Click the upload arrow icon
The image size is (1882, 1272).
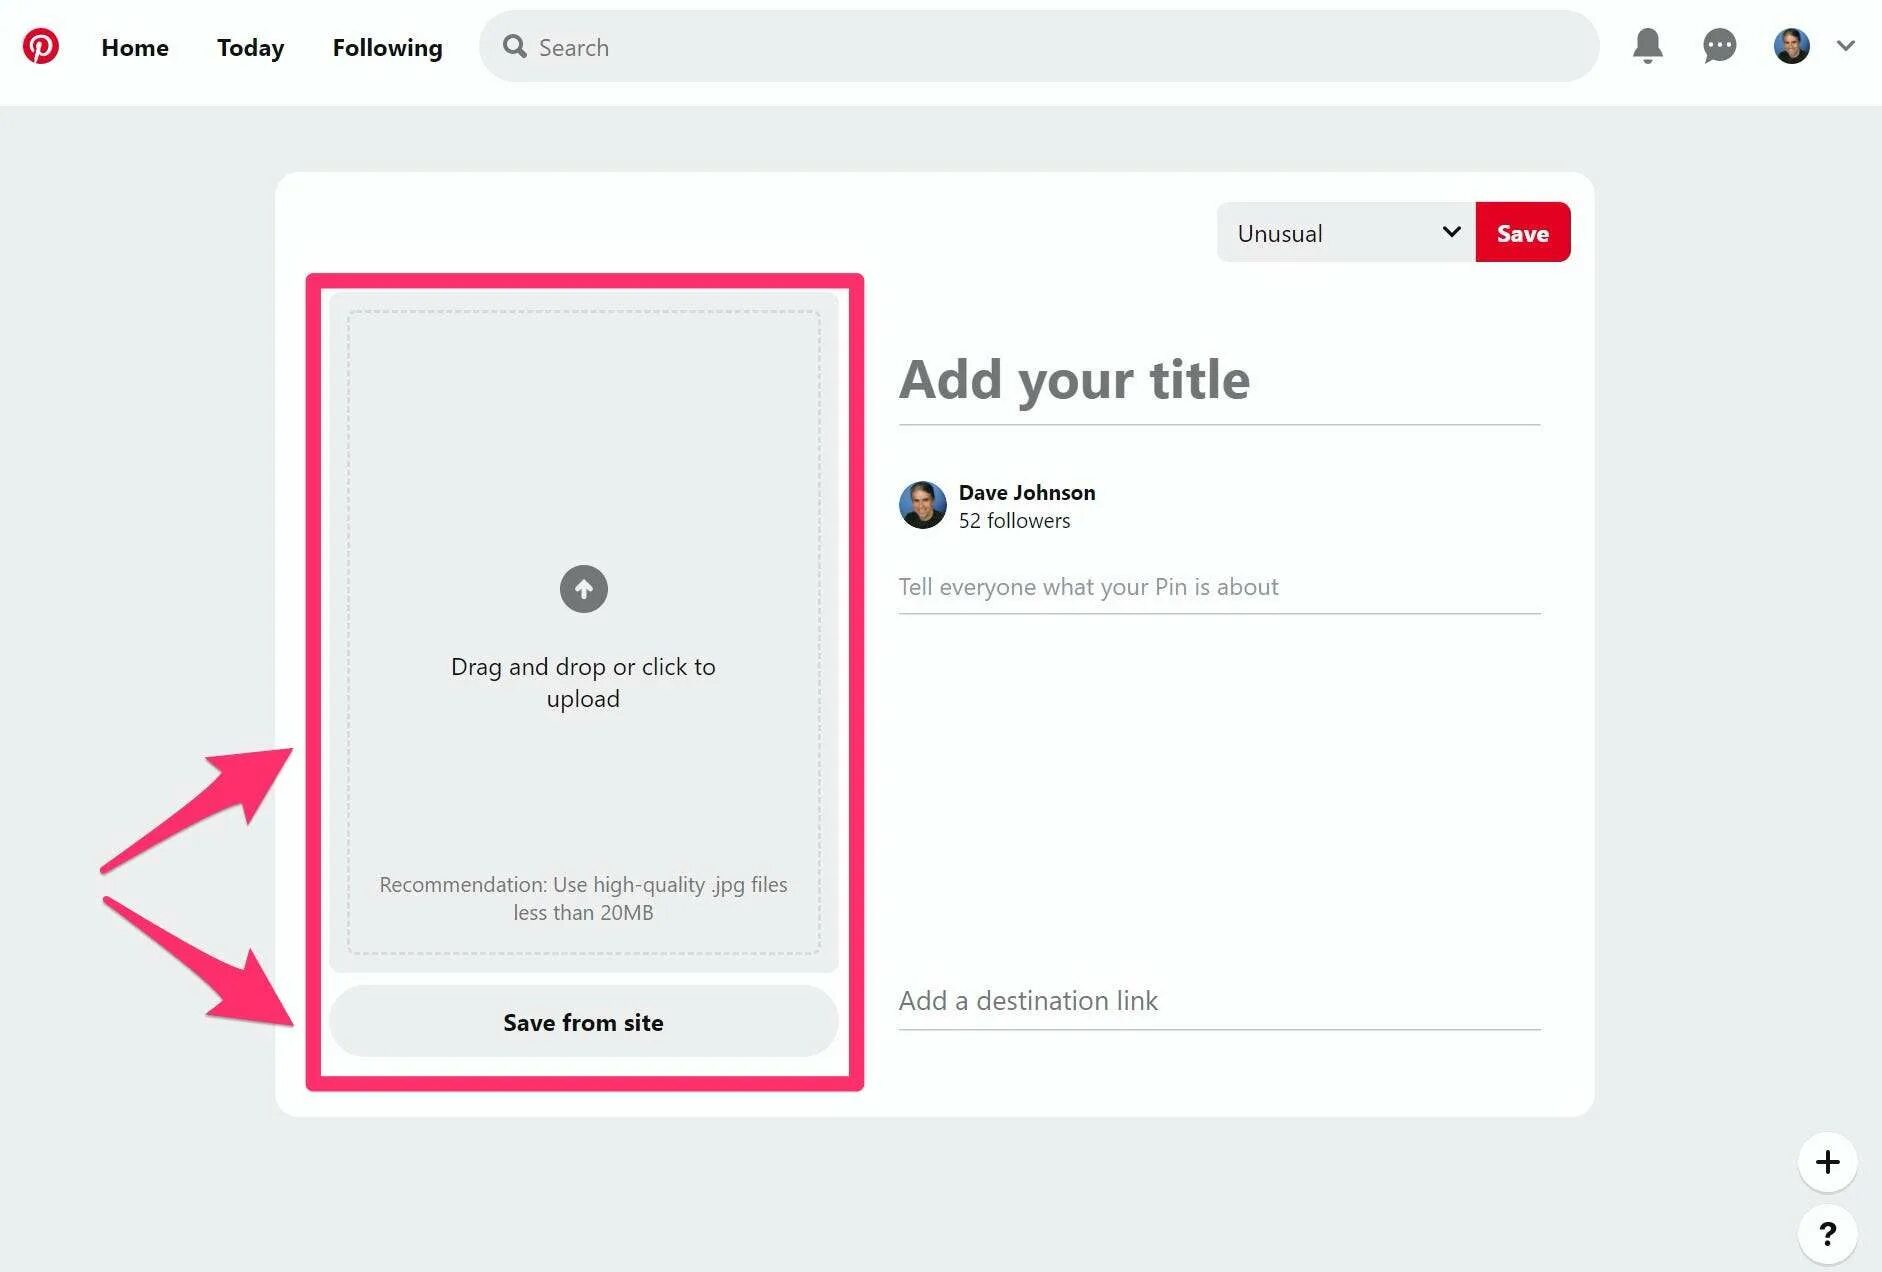(x=584, y=589)
